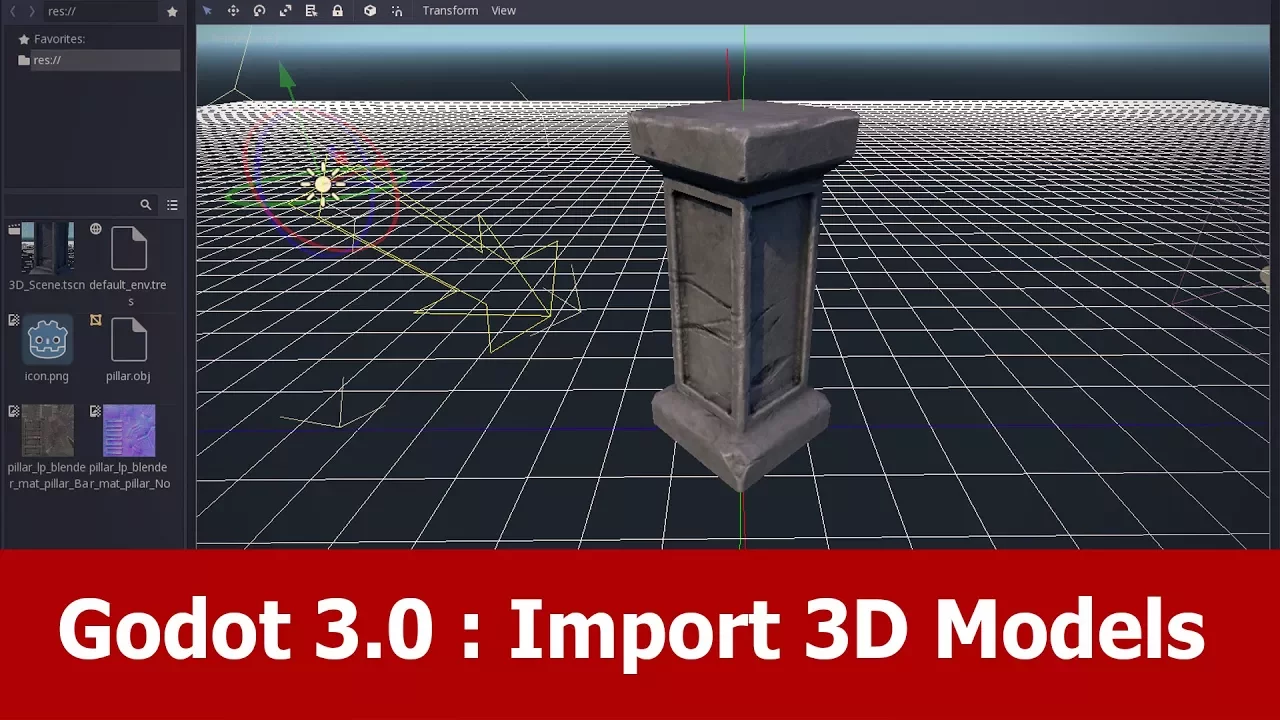
Task: Select default_env.tres file
Action: 129,248
